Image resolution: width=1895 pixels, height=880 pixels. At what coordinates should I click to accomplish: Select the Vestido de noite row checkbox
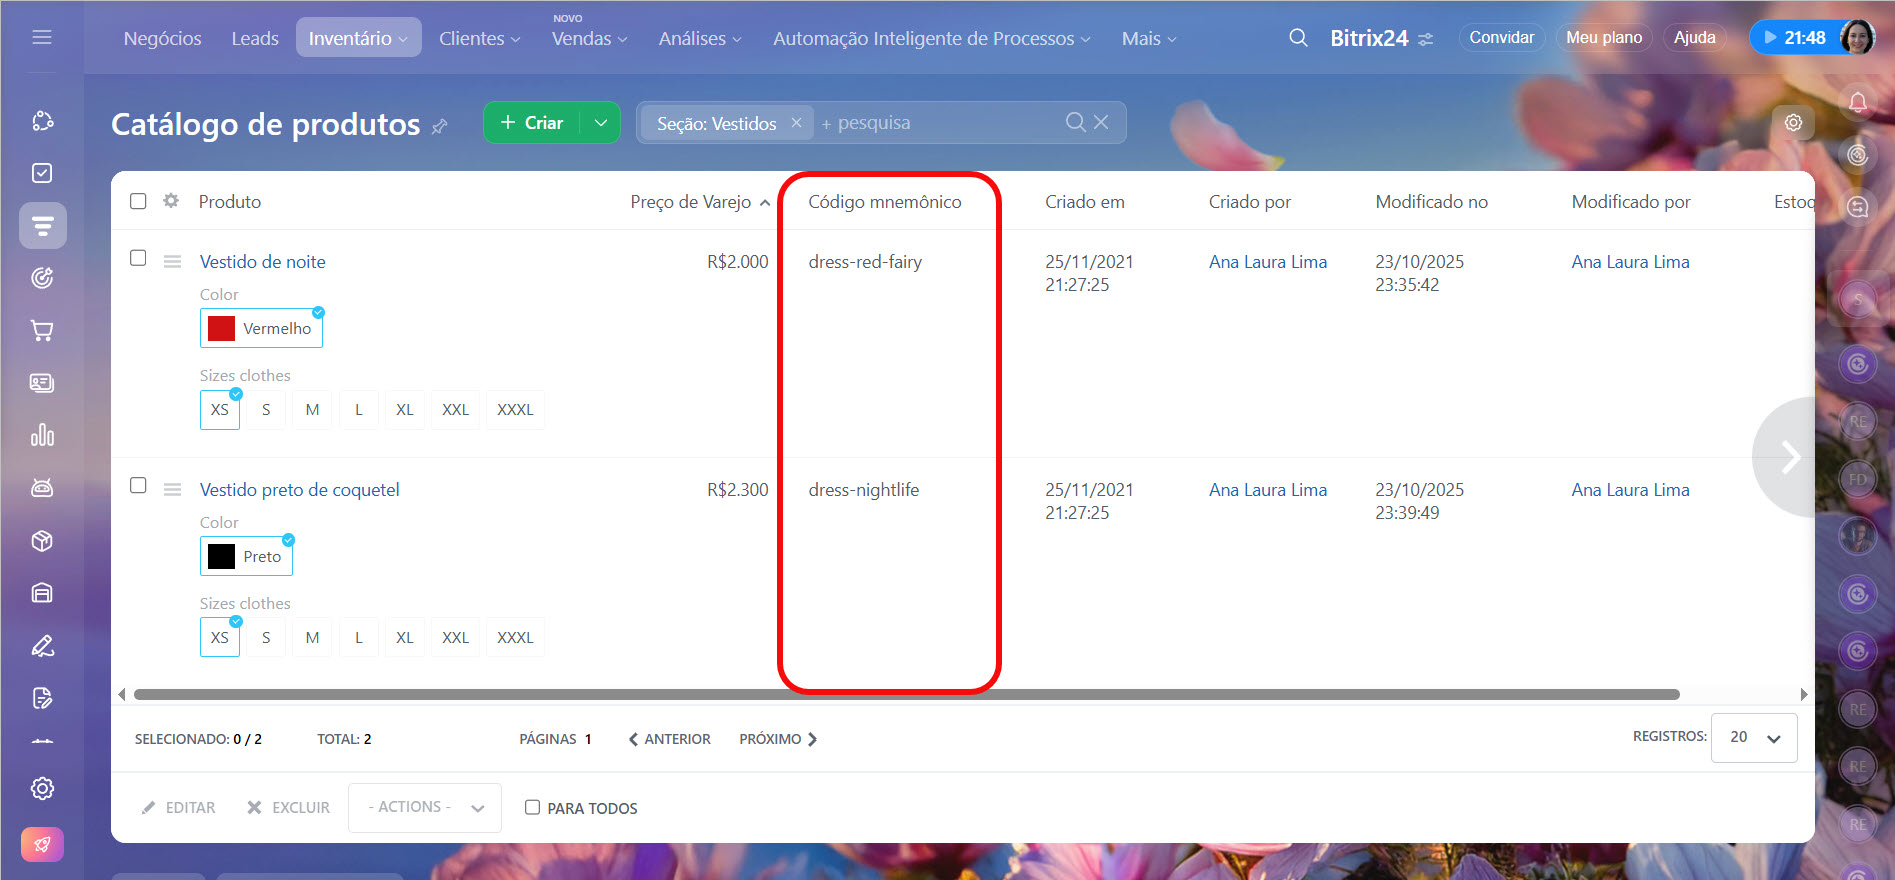click(x=138, y=258)
